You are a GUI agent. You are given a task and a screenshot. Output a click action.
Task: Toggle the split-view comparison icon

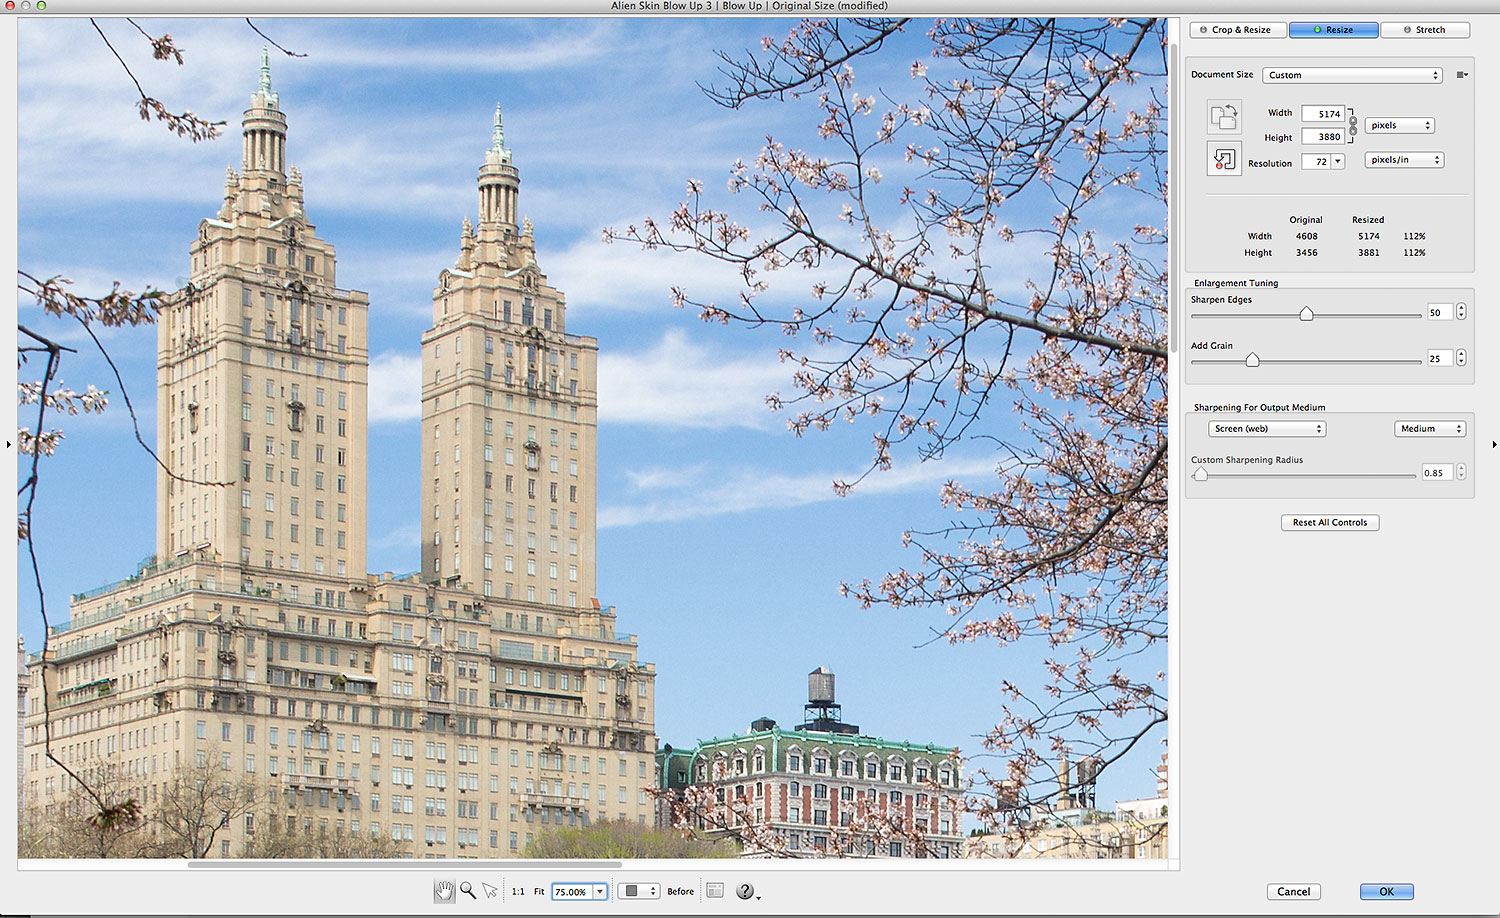714,890
